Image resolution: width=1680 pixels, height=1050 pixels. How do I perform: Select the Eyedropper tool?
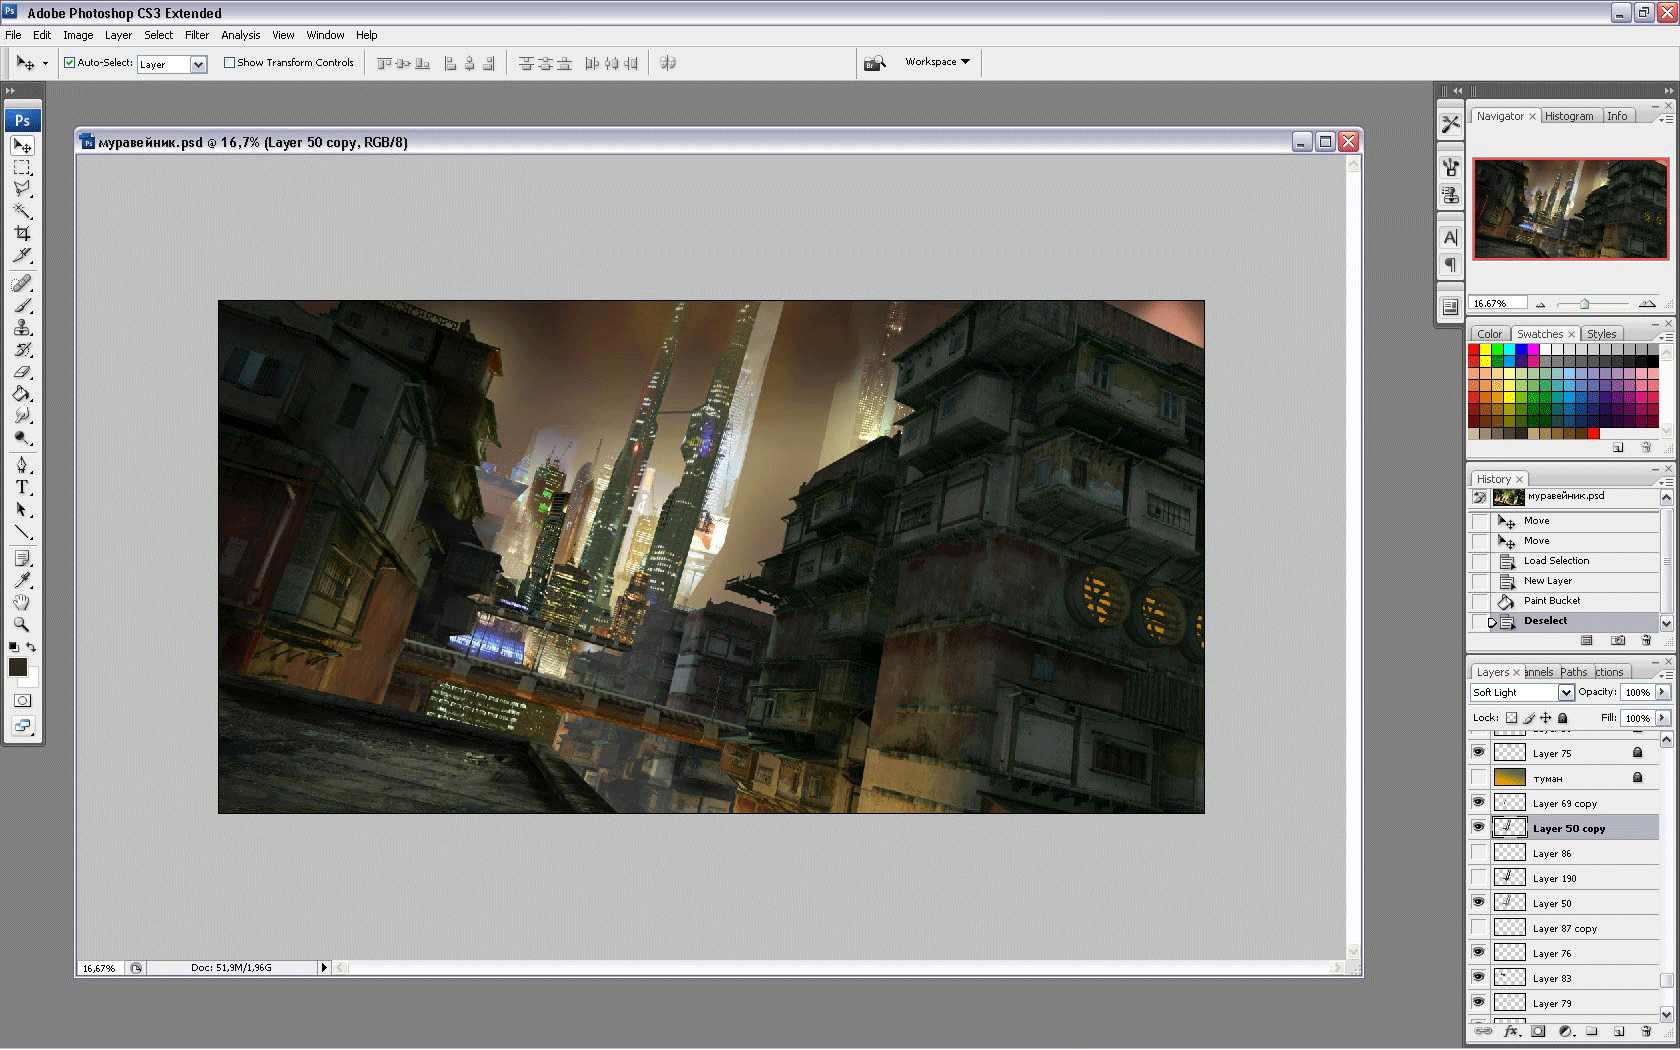[x=22, y=580]
